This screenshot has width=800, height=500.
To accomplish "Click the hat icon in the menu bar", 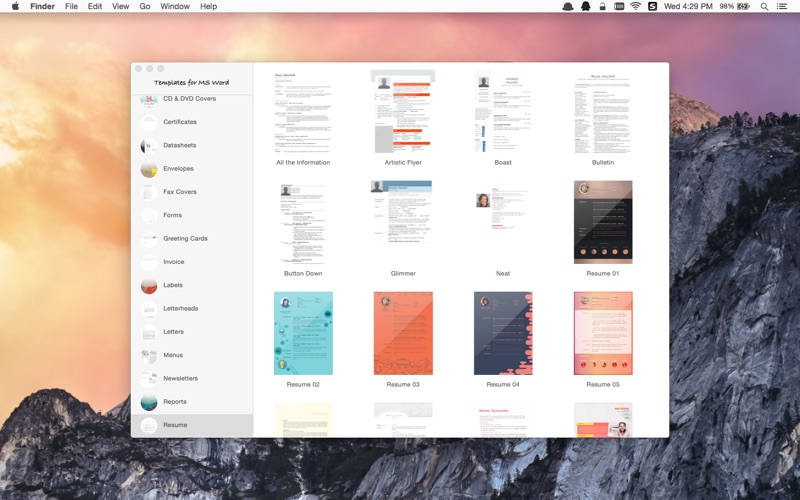I will point(567,6).
